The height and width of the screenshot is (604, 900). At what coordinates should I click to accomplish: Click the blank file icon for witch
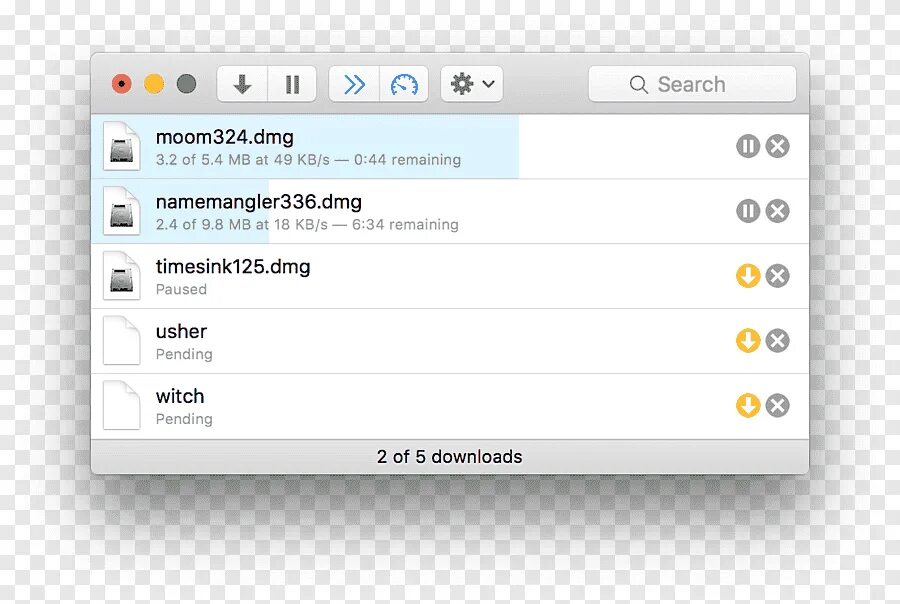tap(122, 406)
